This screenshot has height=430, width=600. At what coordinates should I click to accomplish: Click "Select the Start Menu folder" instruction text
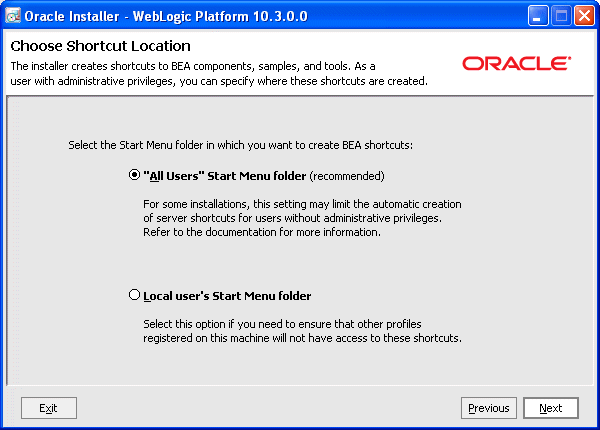[x=241, y=145]
